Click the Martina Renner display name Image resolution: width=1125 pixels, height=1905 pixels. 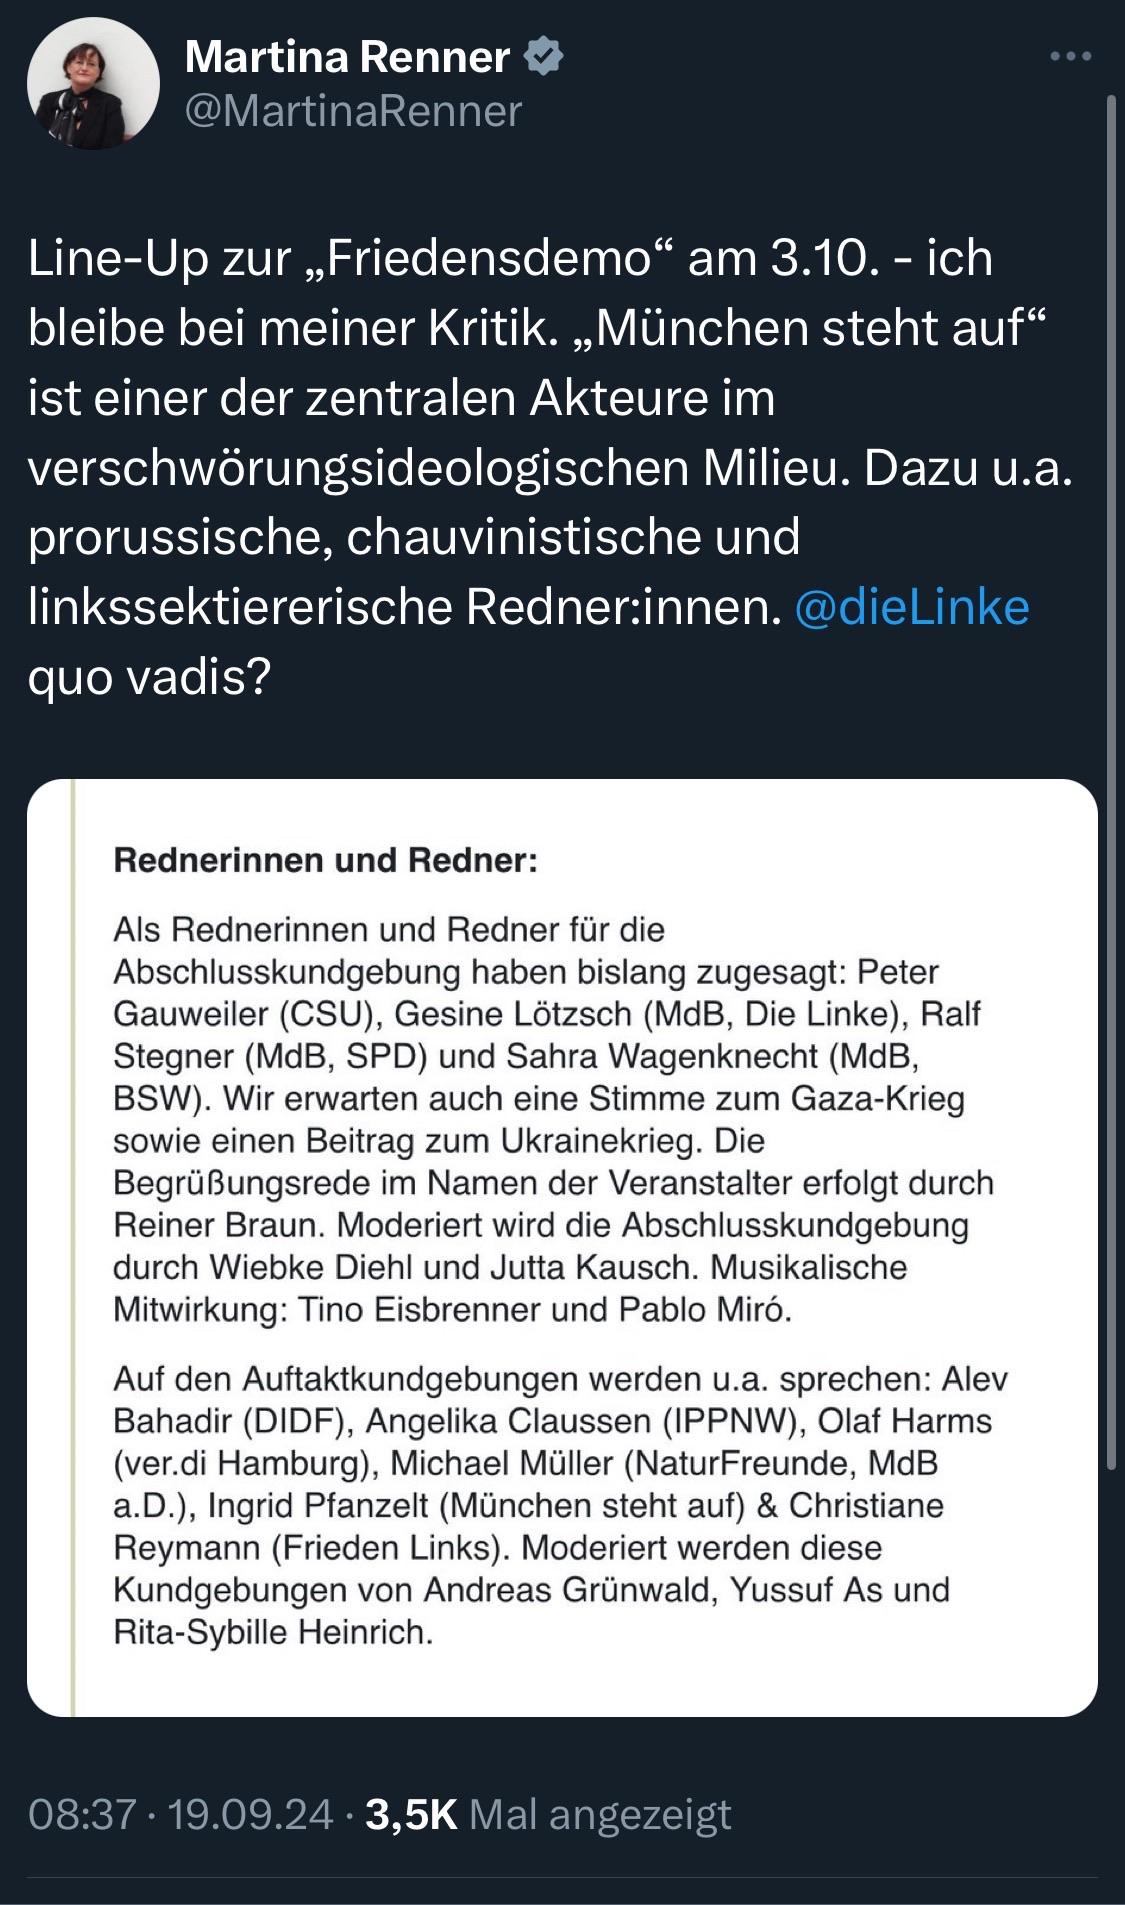347,57
